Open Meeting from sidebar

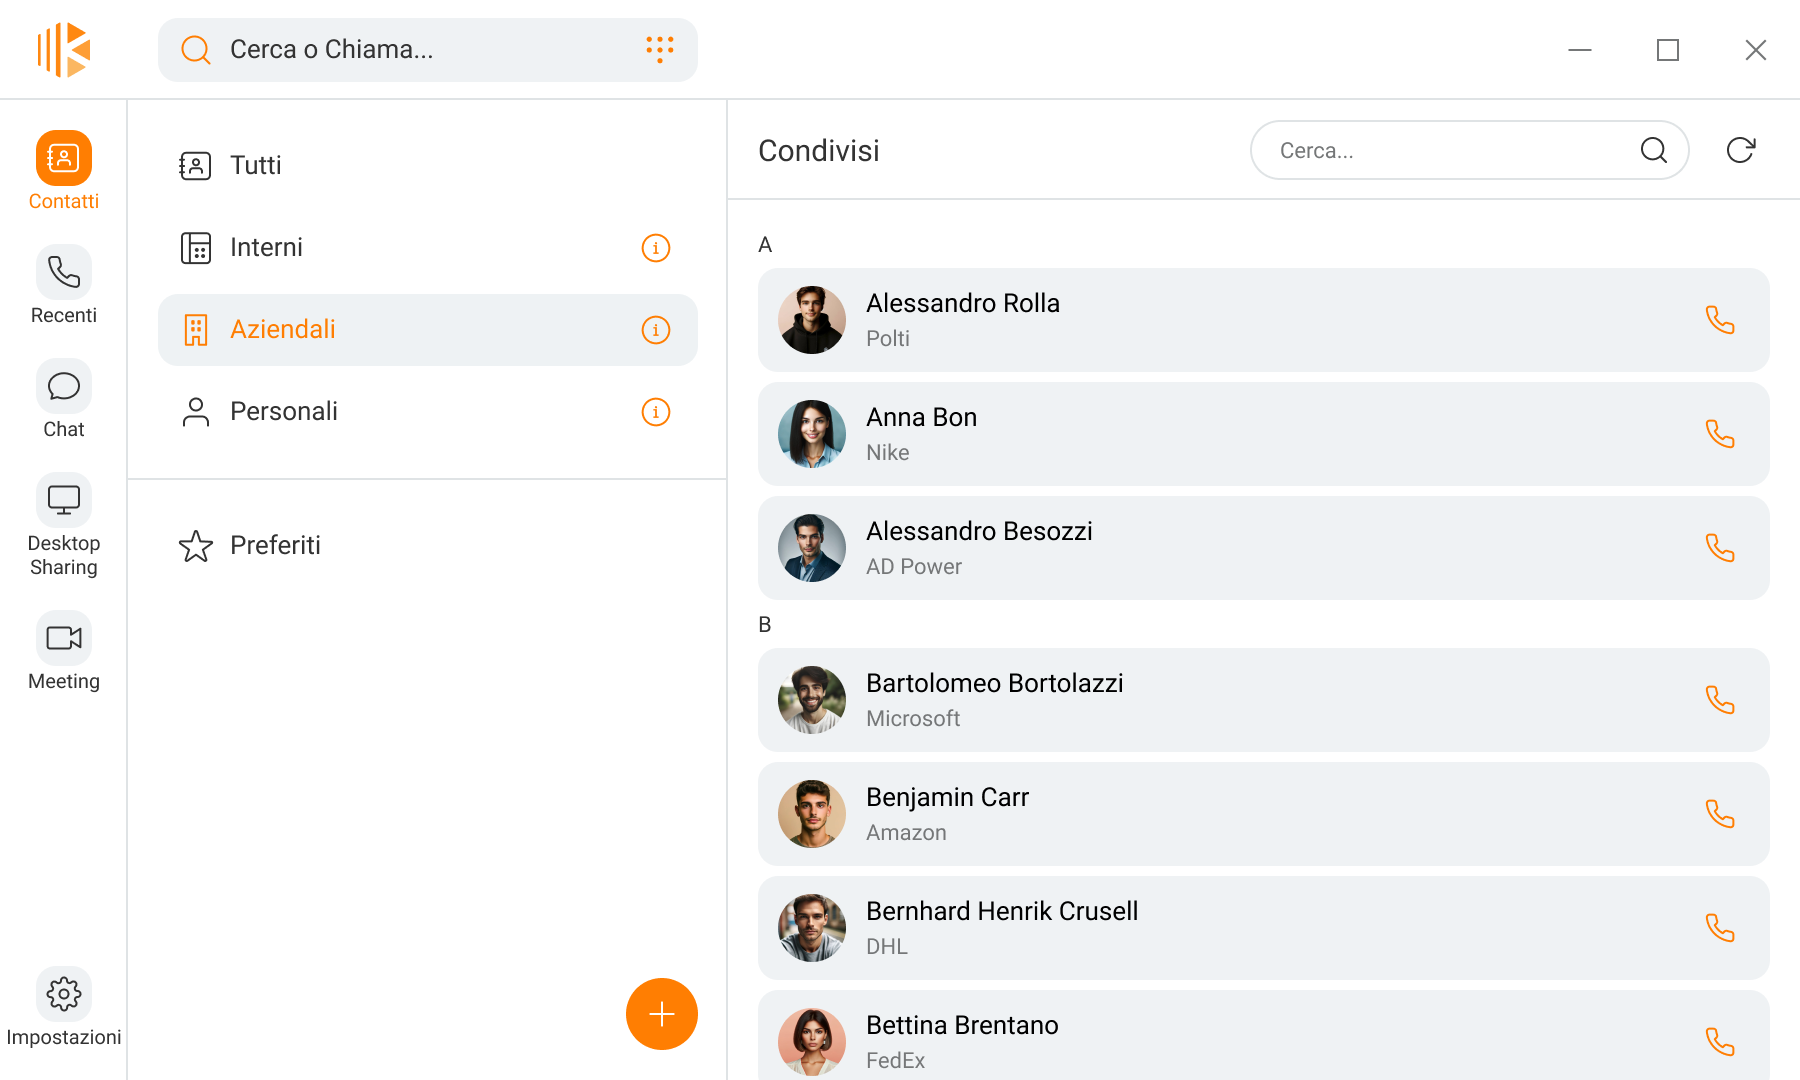pyautogui.click(x=64, y=651)
